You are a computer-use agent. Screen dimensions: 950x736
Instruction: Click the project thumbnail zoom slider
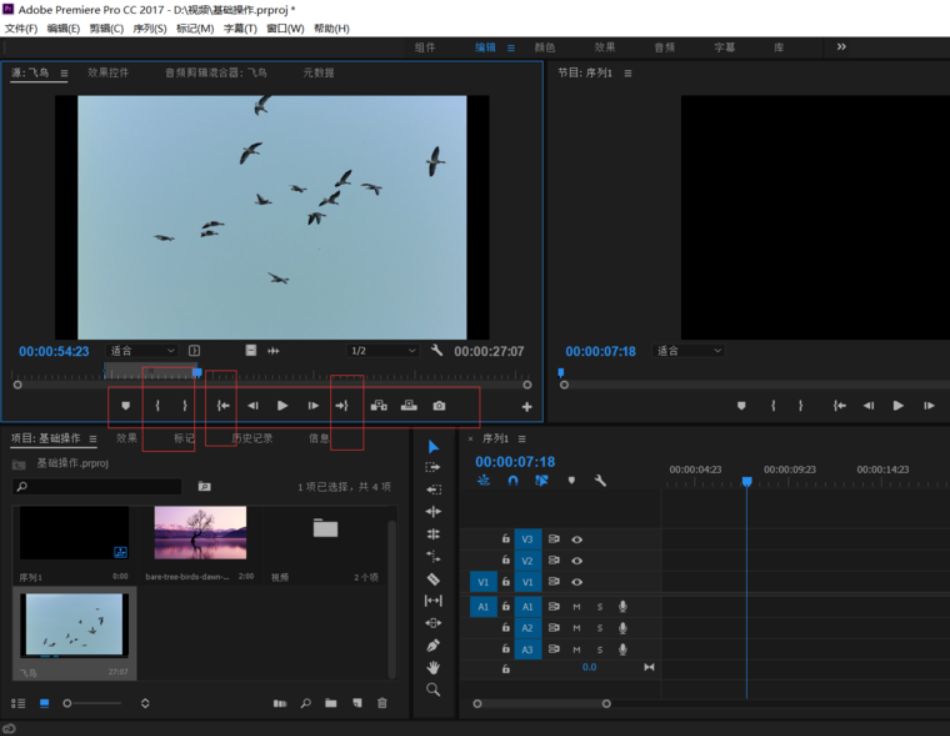68,703
